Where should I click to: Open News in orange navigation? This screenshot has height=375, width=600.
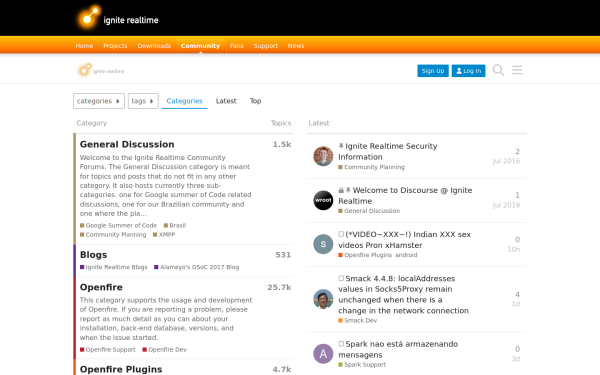296,46
